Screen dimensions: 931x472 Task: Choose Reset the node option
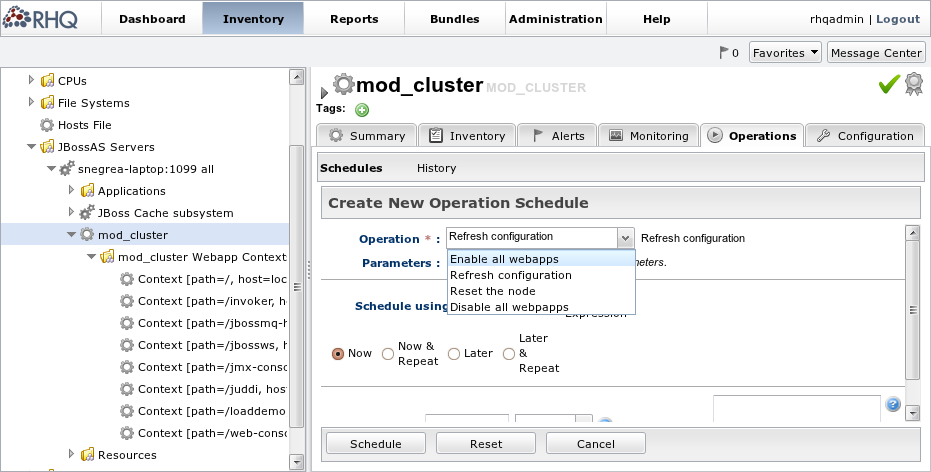click(x=541, y=291)
